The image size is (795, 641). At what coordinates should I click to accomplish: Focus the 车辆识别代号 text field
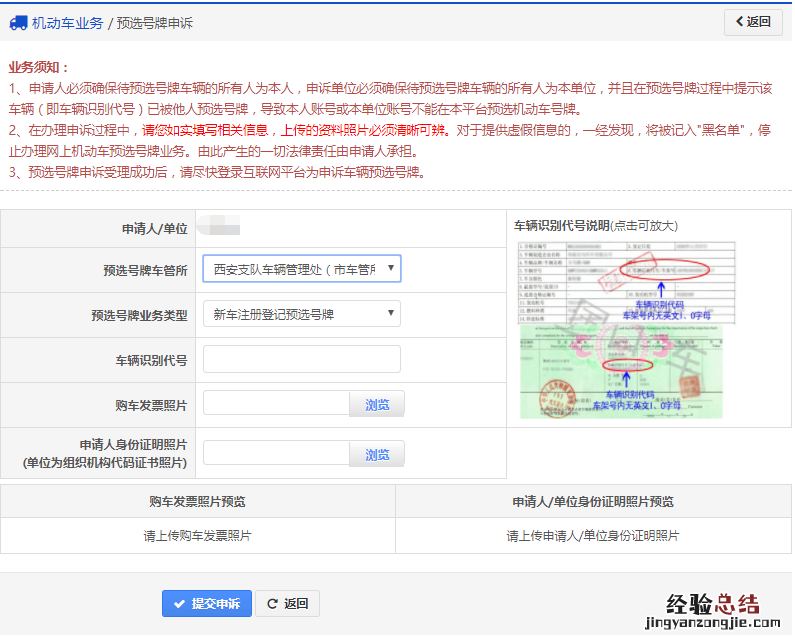pyautogui.click(x=301, y=359)
